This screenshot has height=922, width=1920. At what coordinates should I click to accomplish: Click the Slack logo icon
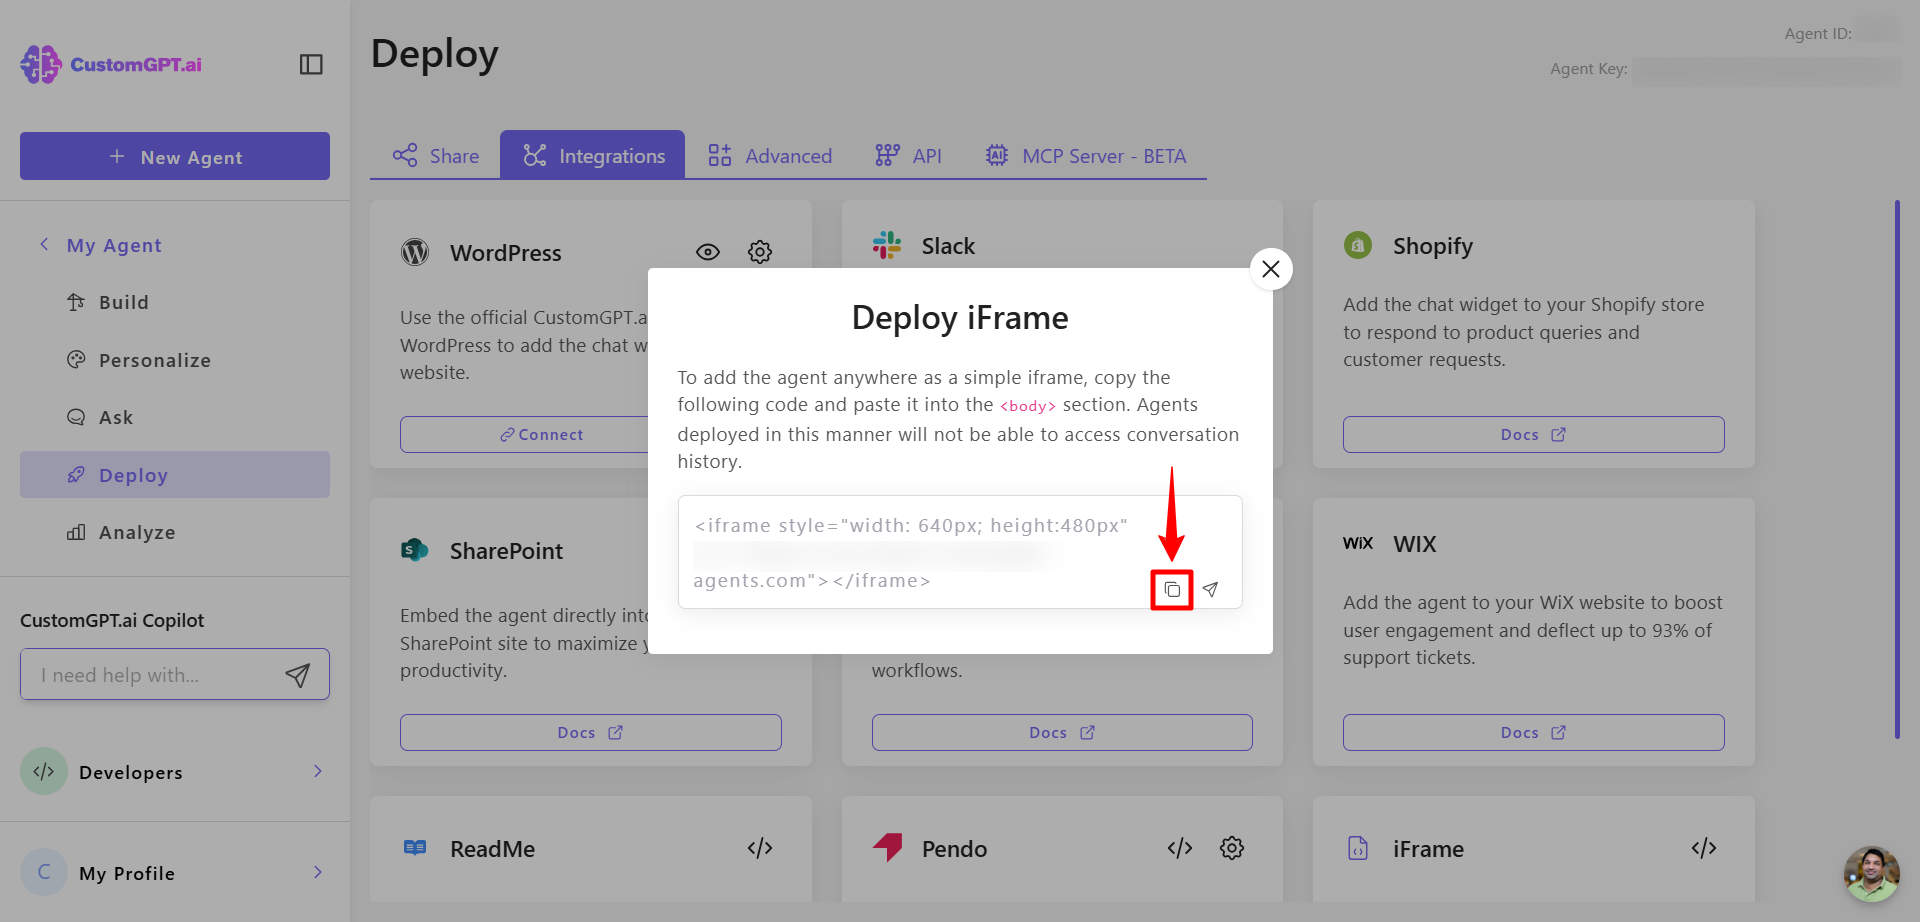pyautogui.click(x=887, y=245)
